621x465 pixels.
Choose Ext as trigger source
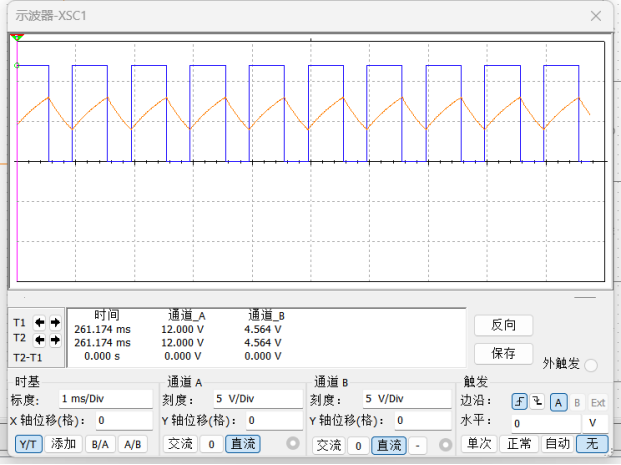pyautogui.click(x=597, y=402)
